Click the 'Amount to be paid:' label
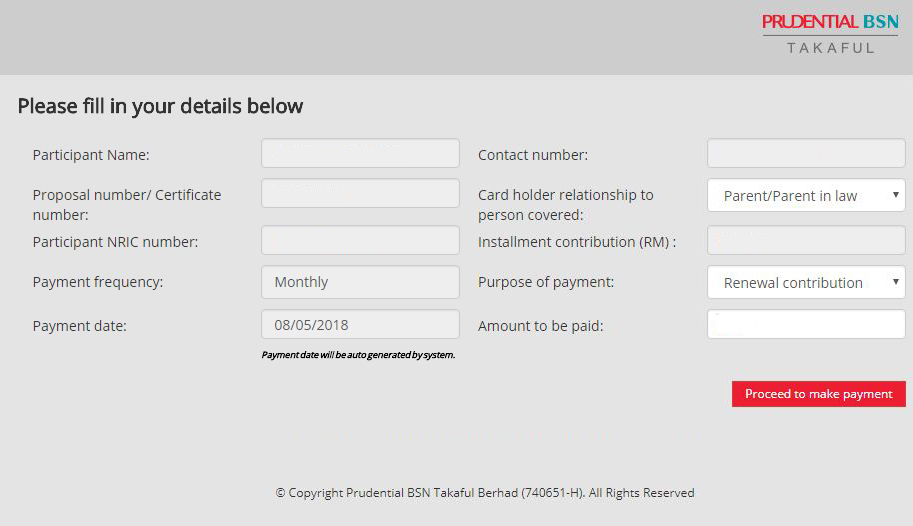The image size is (913, 526). point(541,326)
